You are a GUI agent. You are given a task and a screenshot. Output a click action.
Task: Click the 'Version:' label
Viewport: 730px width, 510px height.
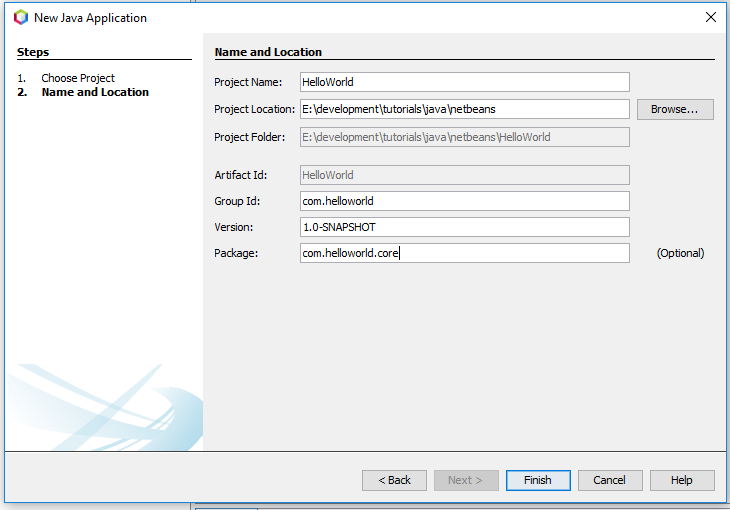(x=234, y=227)
